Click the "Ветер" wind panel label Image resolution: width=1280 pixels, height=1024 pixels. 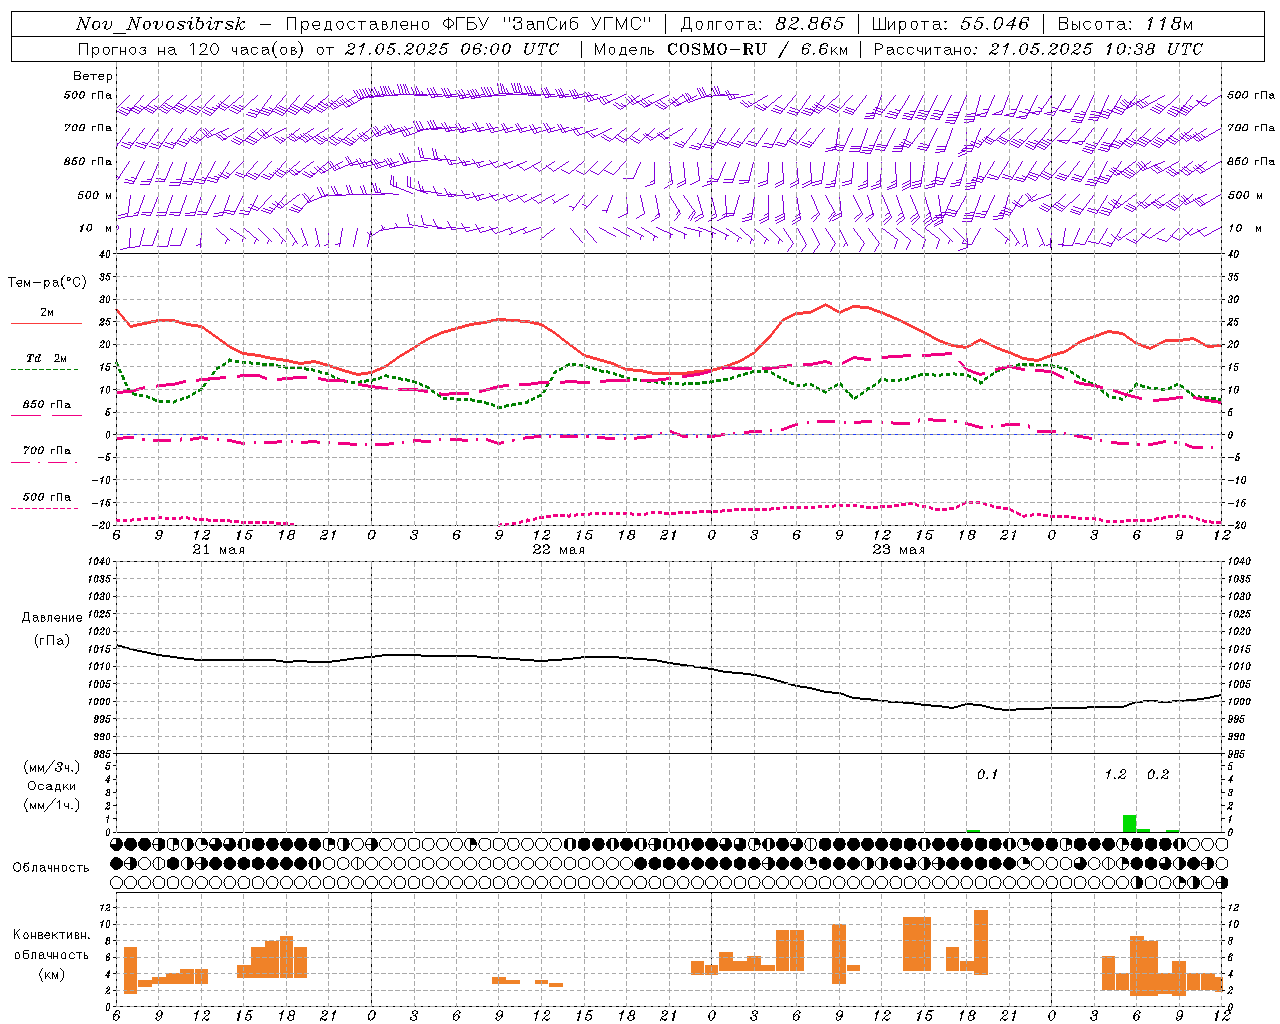[x=93, y=76]
